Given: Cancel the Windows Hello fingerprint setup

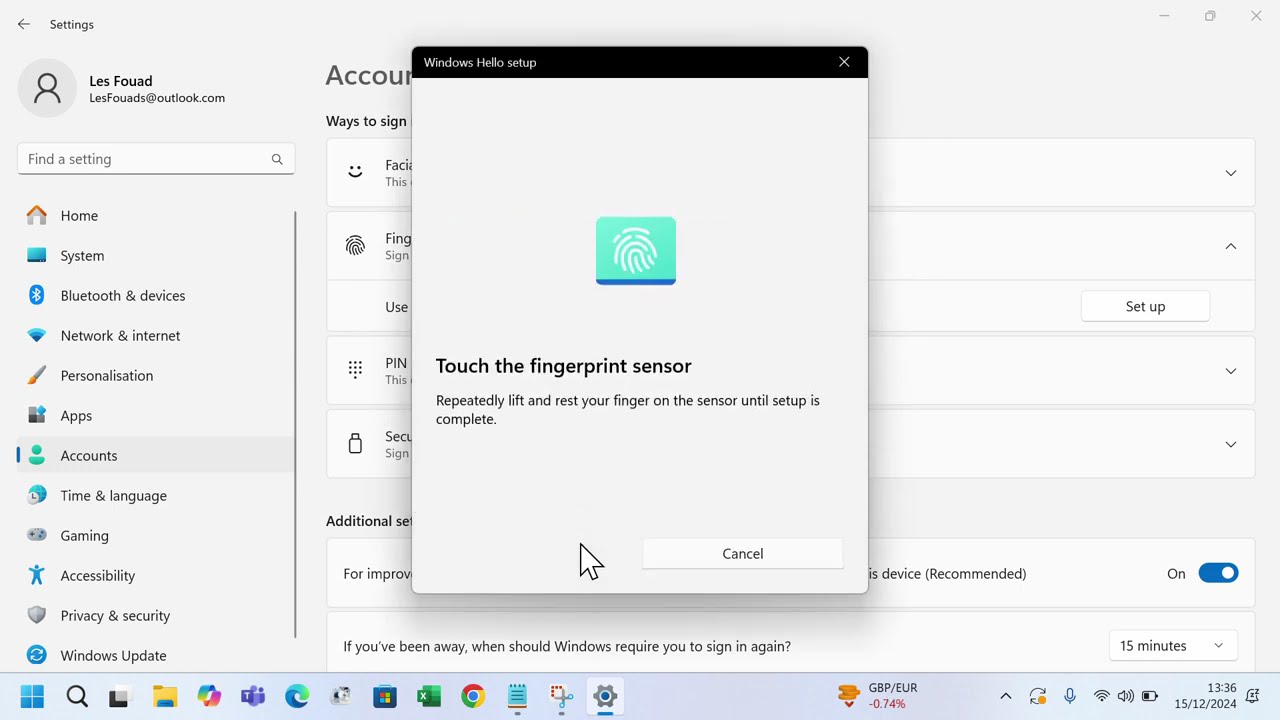Looking at the screenshot, I should pos(742,554).
